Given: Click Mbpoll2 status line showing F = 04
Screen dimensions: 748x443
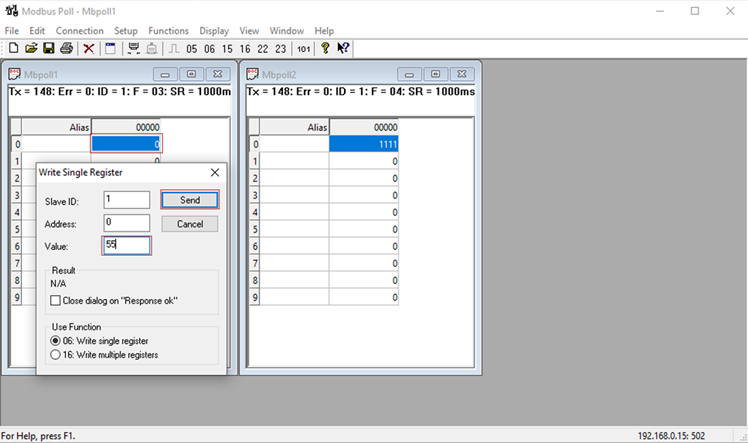Looking at the screenshot, I should coord(361,91).
